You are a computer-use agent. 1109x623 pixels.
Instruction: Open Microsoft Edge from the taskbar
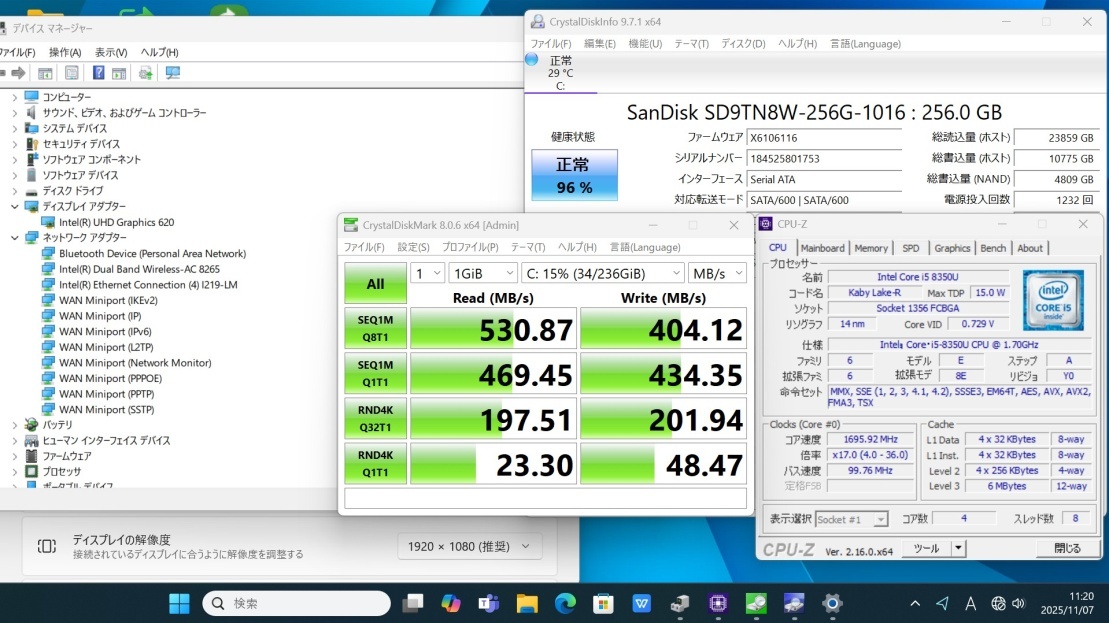coord(565,603)
